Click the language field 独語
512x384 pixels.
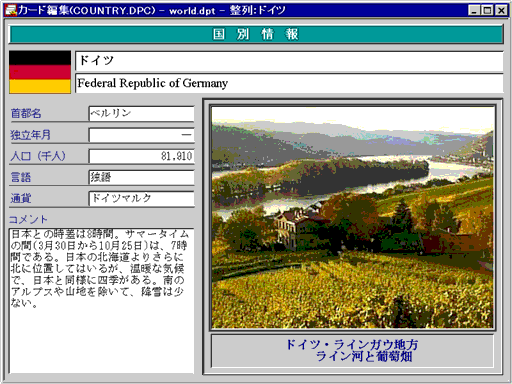142,177
